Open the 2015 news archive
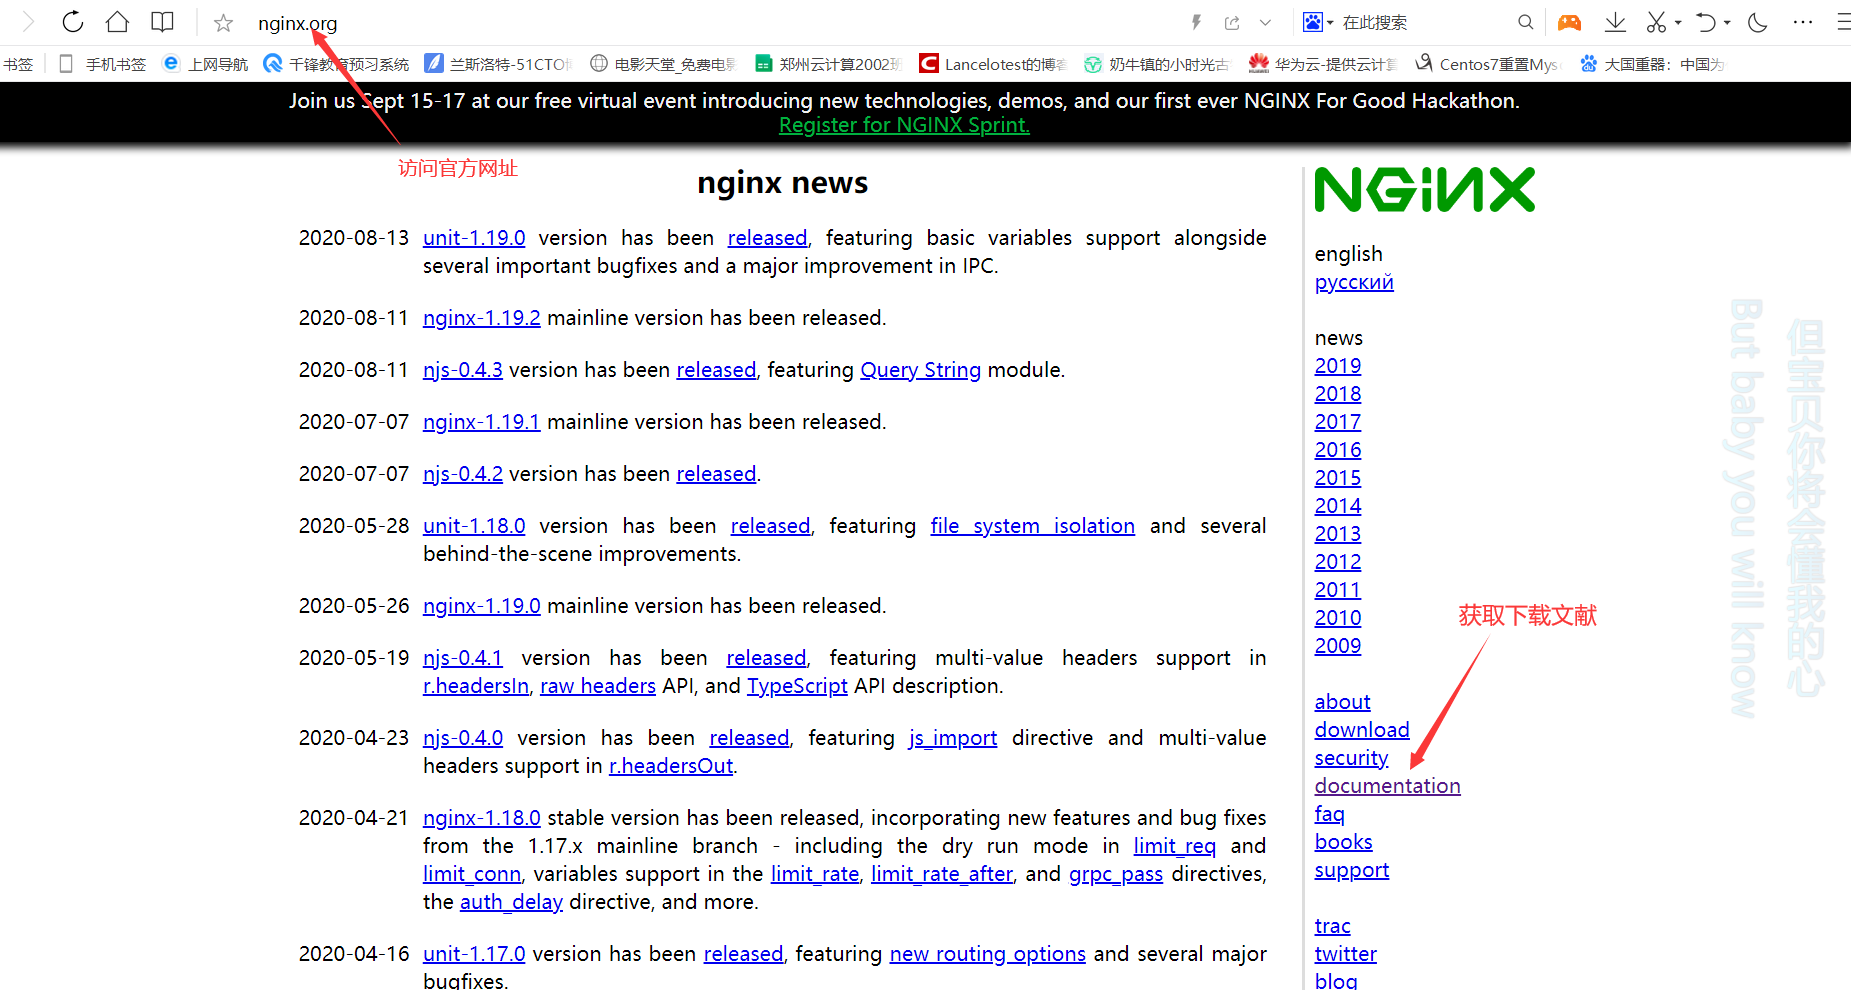Image resolution: width=1851 pixels, height=990 pixels. (x=1338, y=478)
